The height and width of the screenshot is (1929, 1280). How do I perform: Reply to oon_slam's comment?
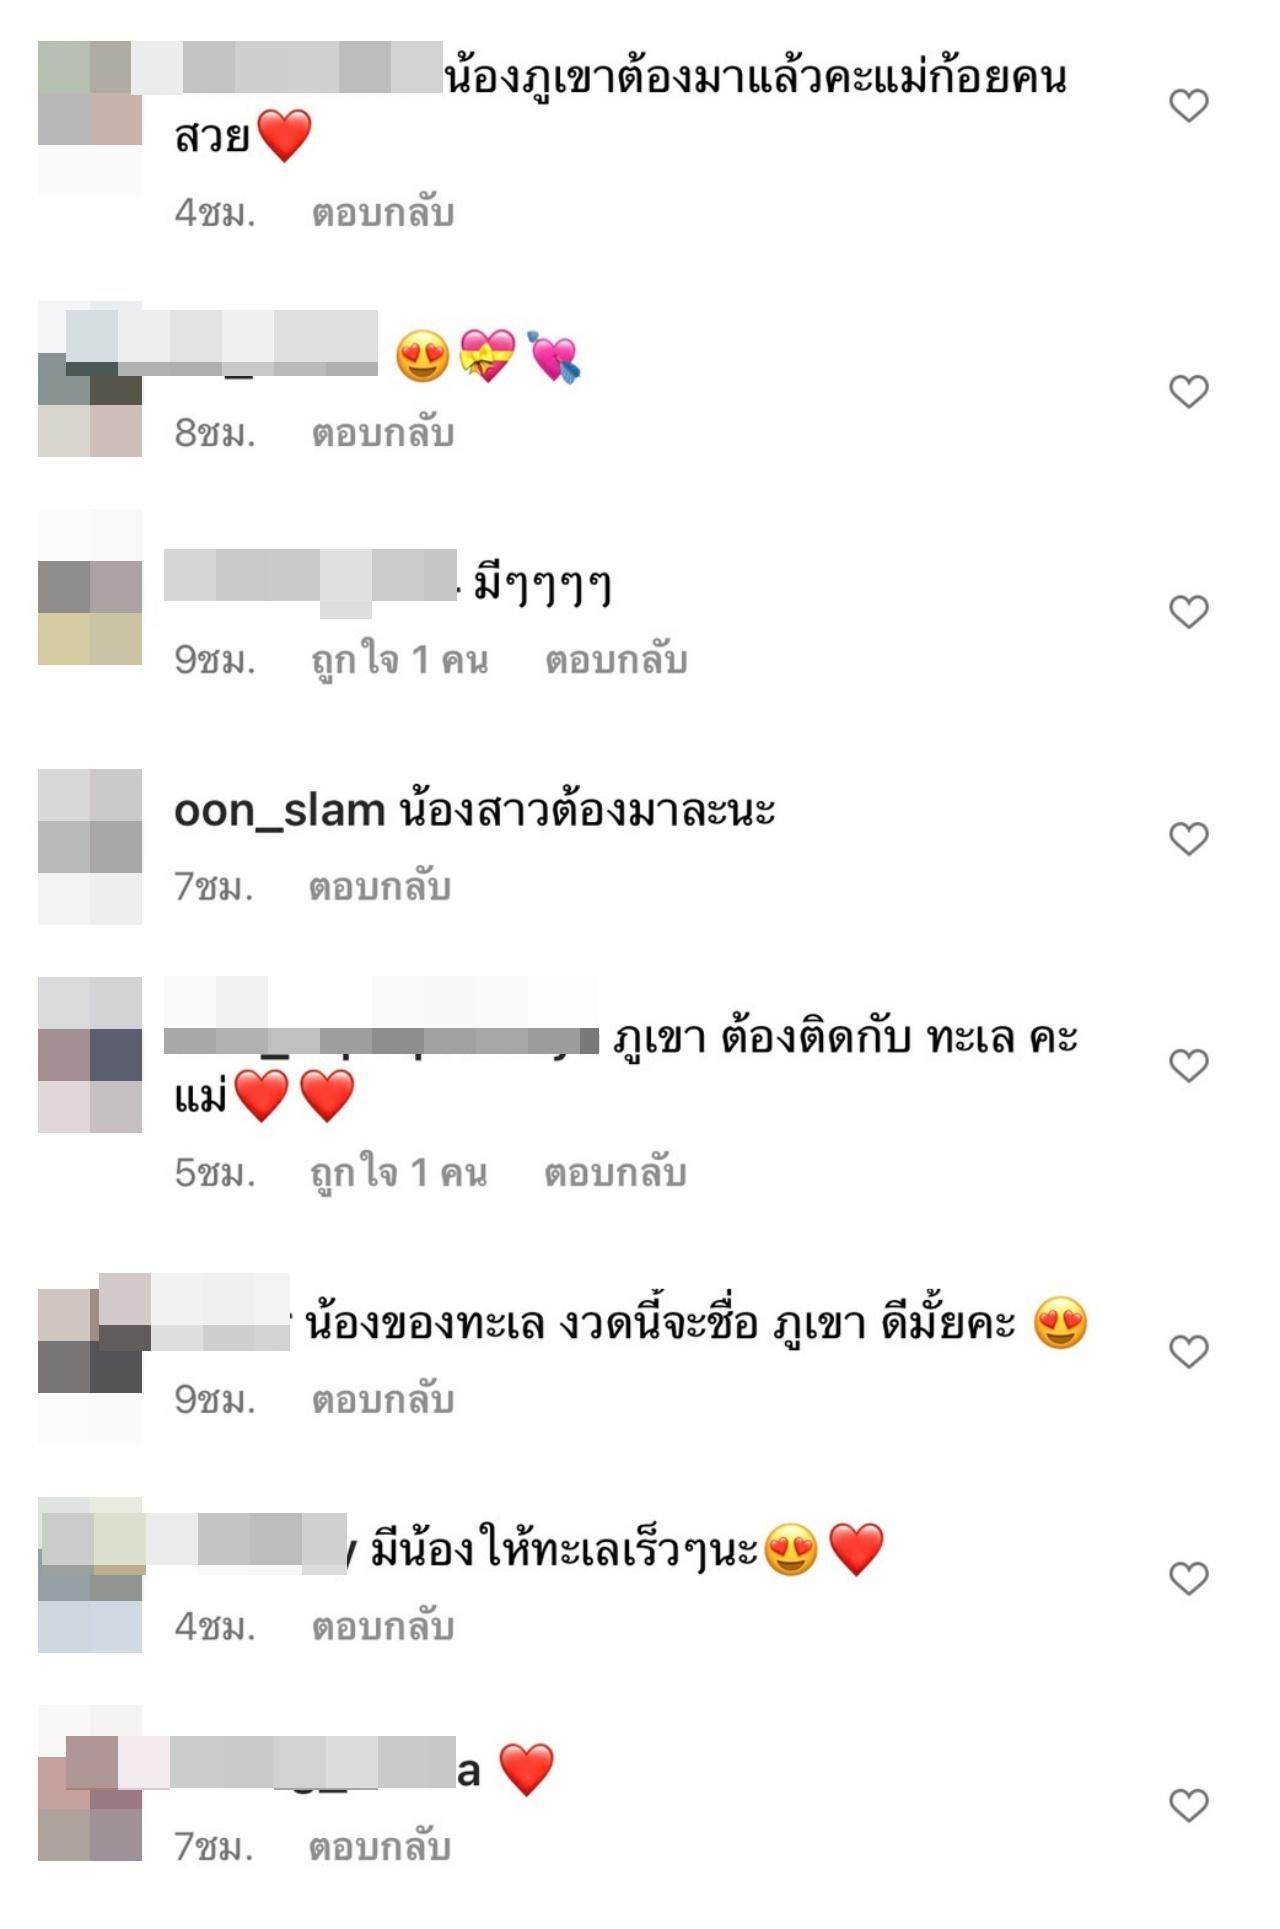(x=380, y=887)
